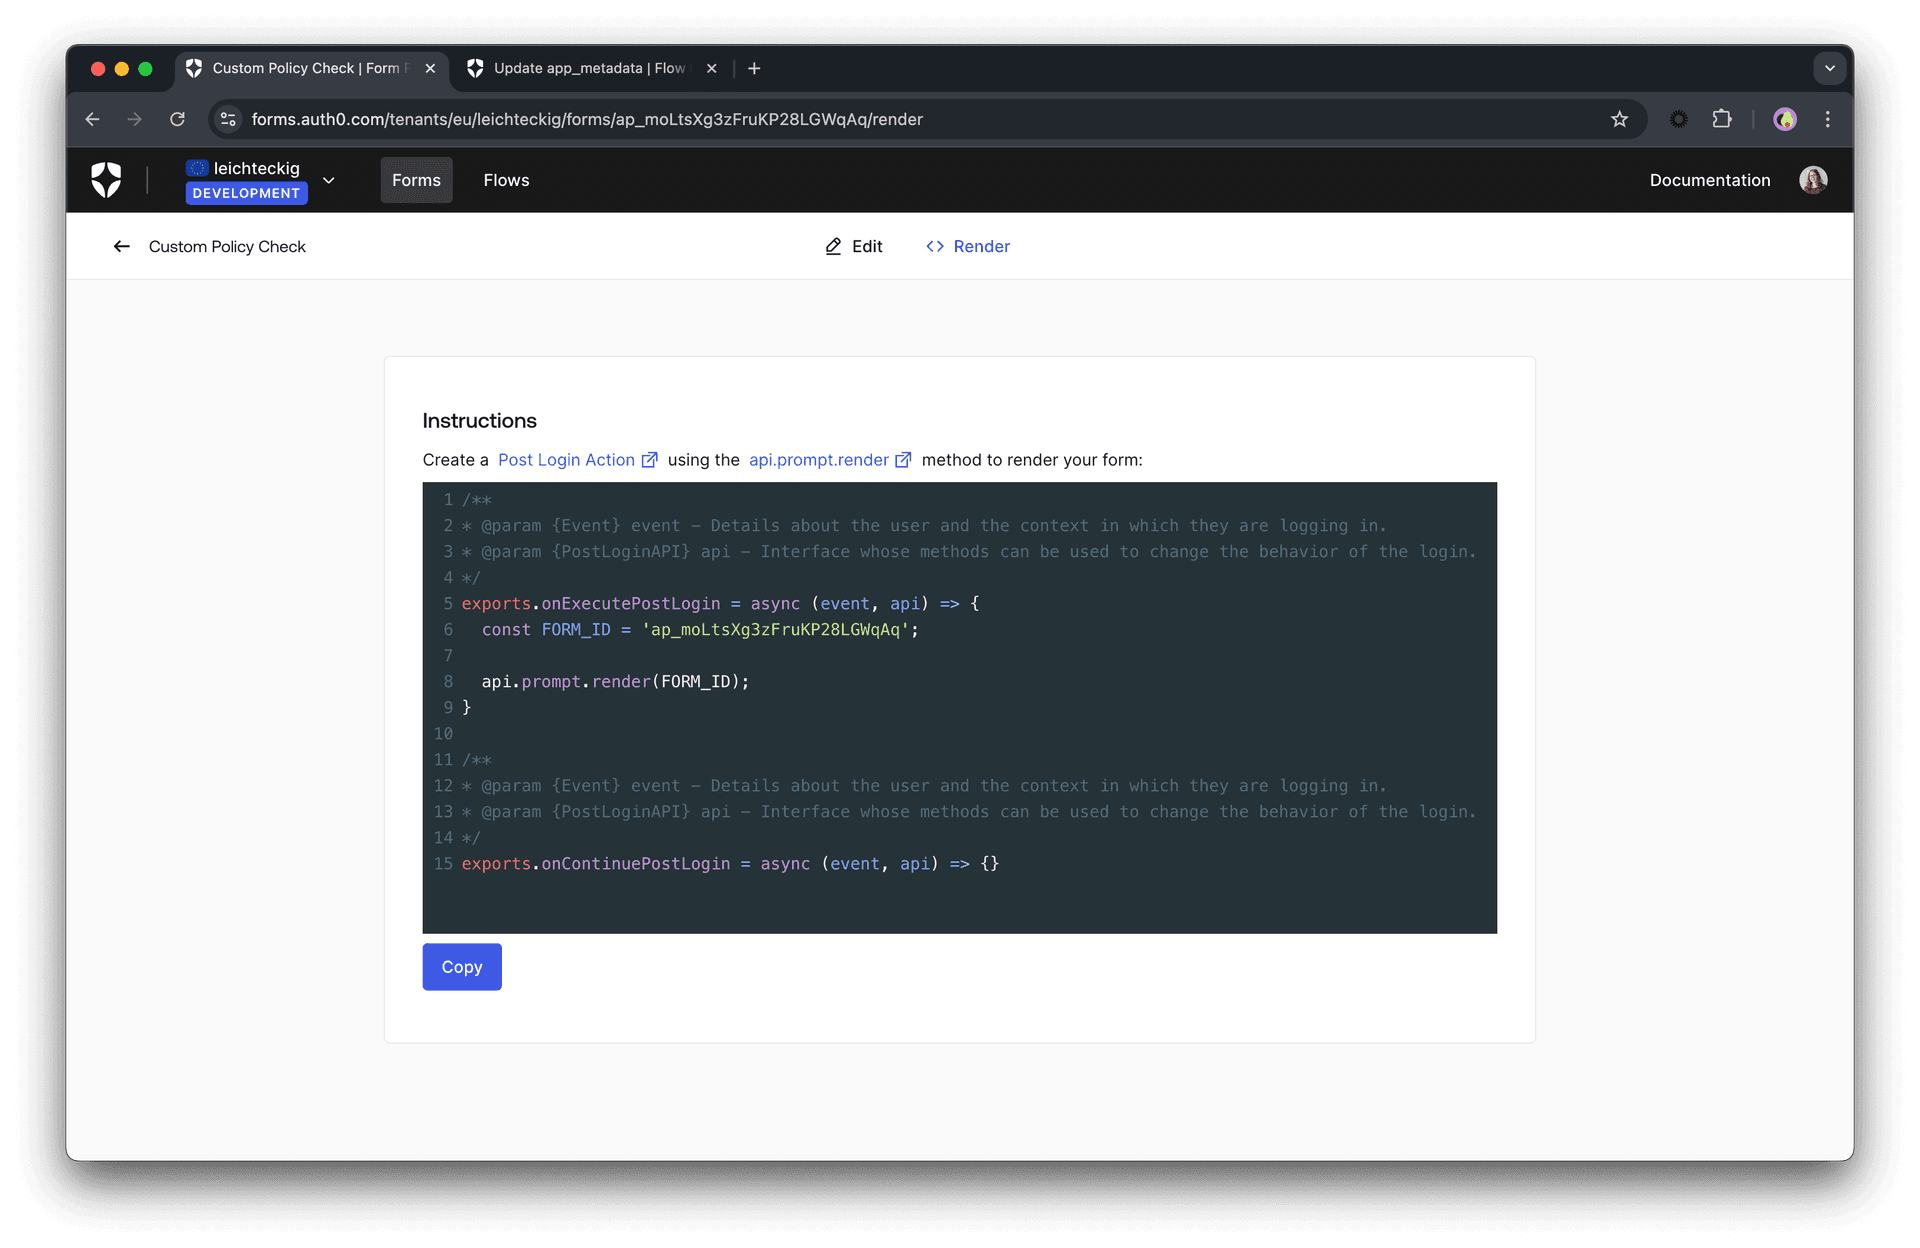Click the DEVELOPMENT tenant badge
Viewport: 1920px width, 1248px height.
[246, 193]
